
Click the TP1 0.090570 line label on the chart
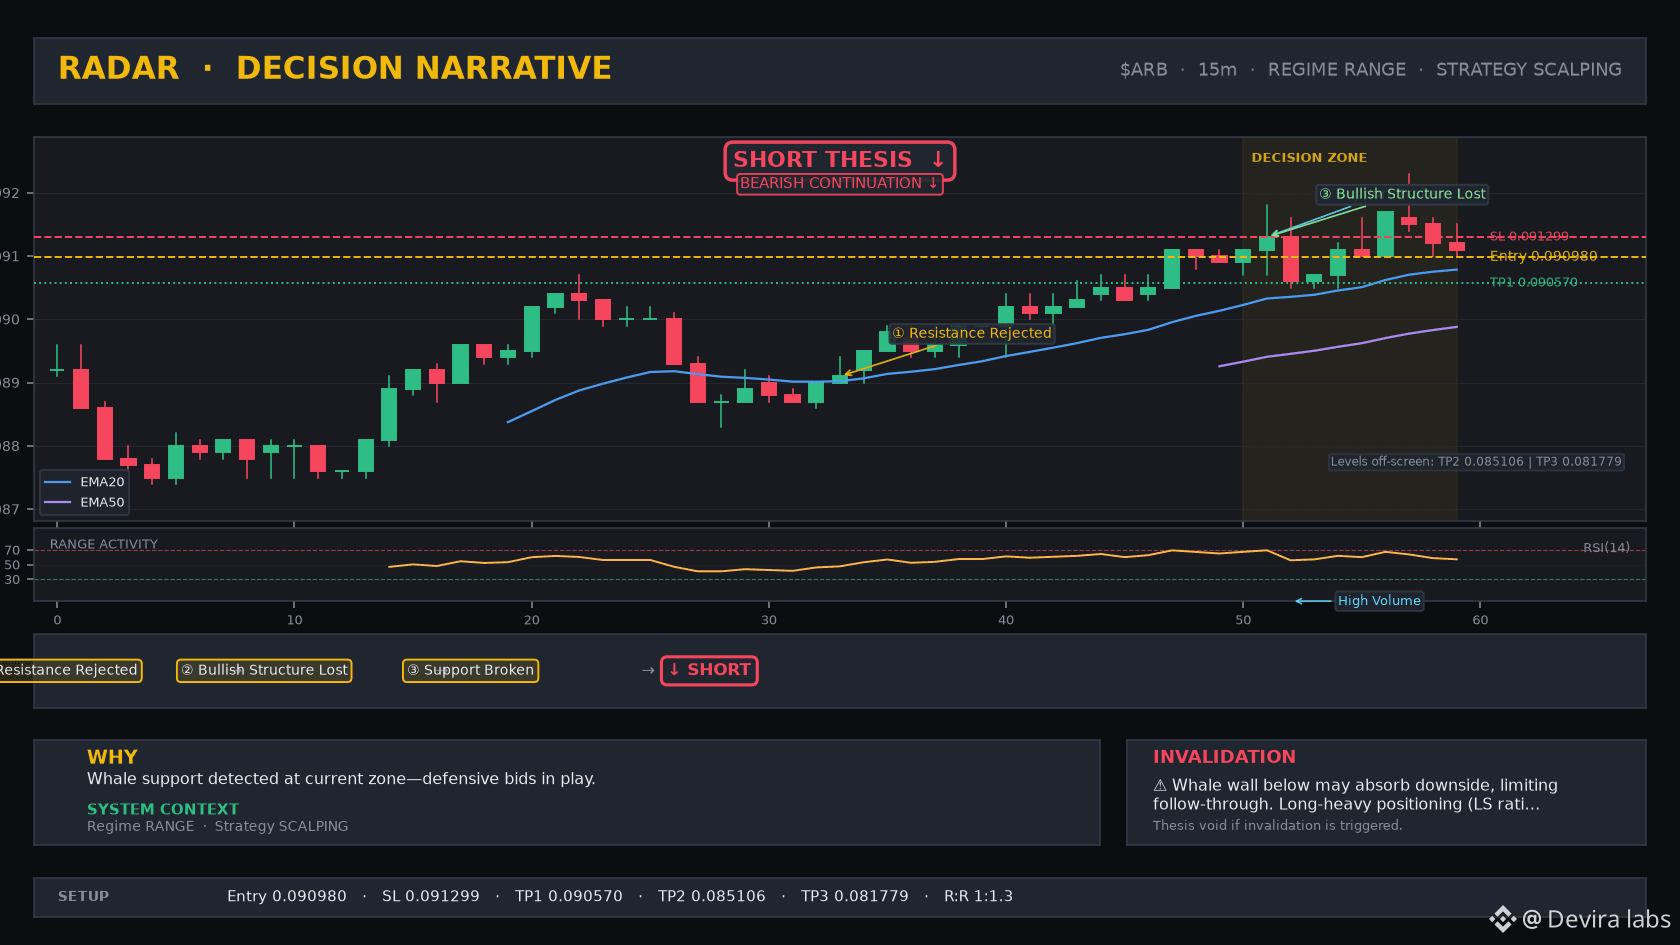(1533, 283)
